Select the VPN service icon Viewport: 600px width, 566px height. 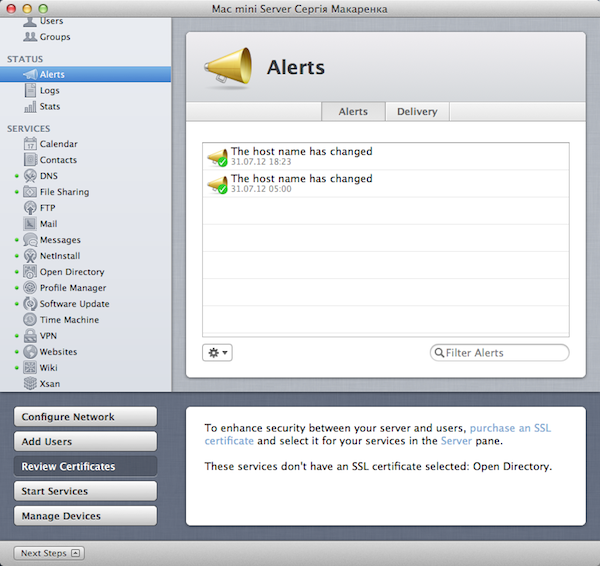pyautogui.click(x=30, y=336)
